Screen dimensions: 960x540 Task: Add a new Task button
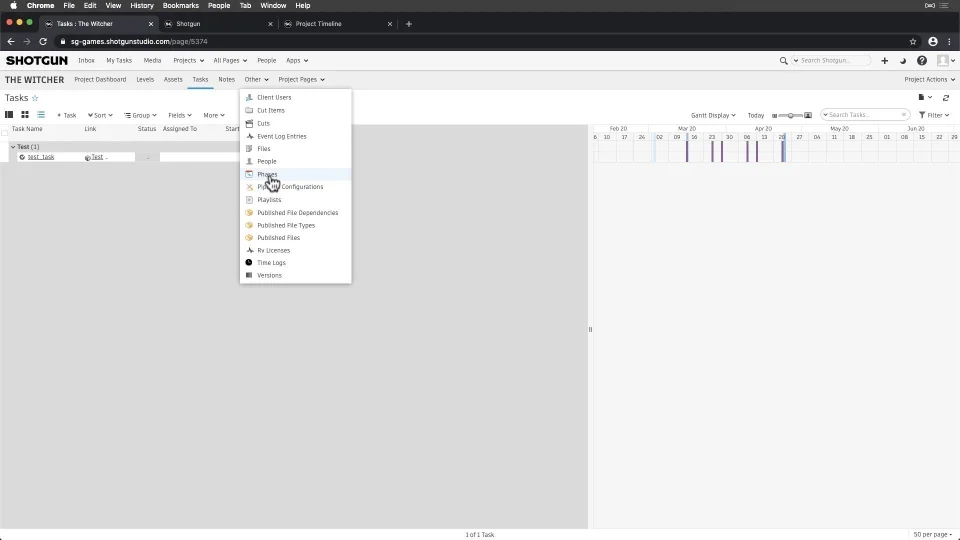(x=67, y=115)
